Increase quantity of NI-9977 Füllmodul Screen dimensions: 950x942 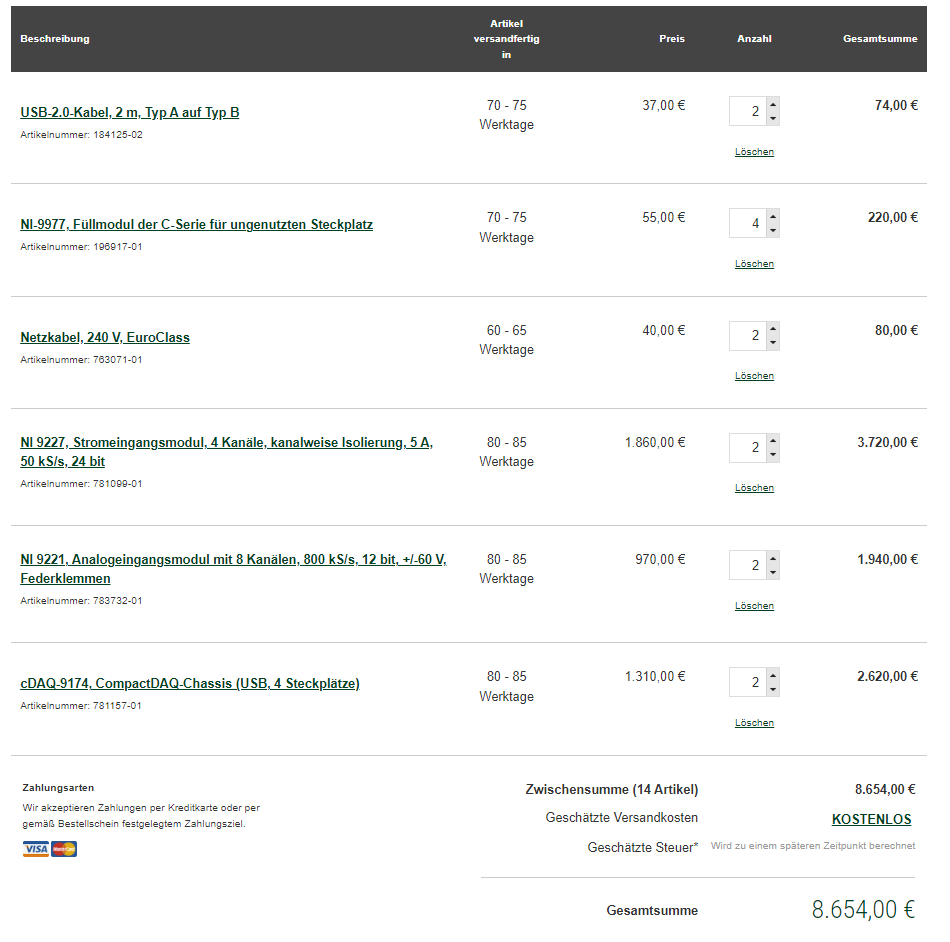click(x=773, y=216)
